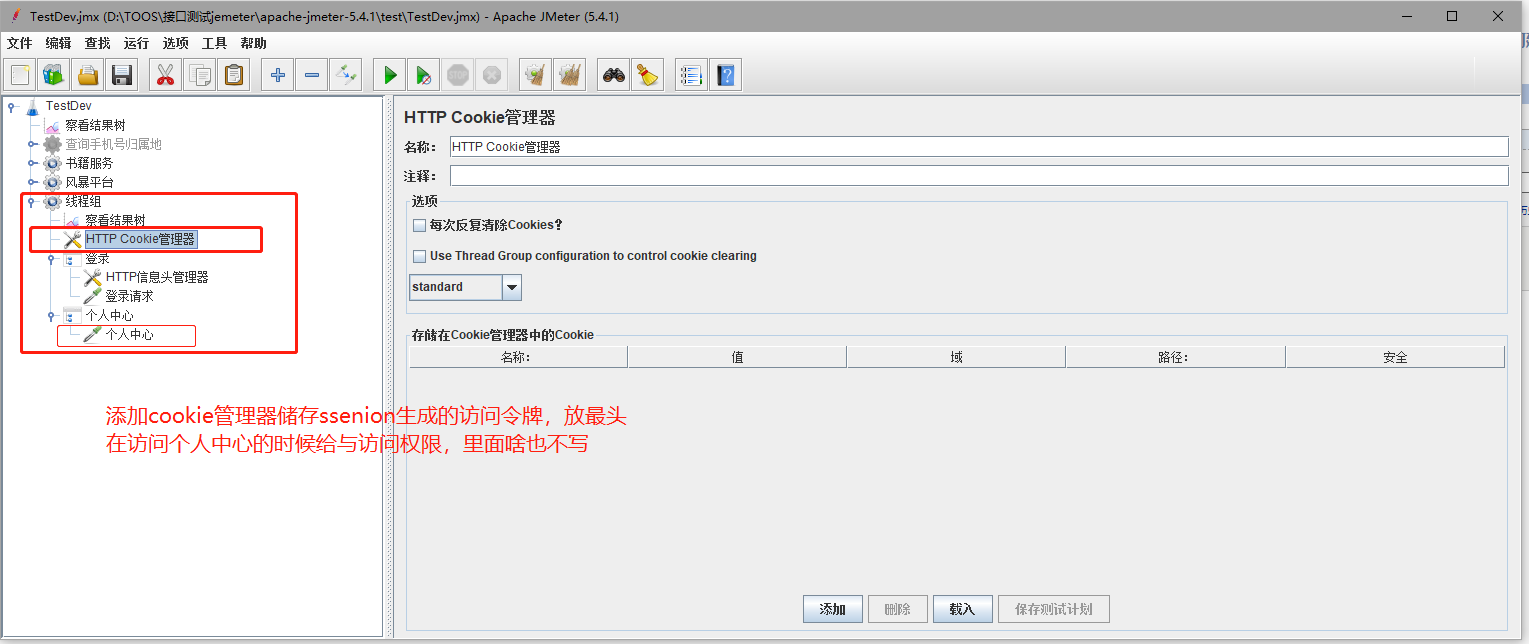
Task: Select HTTP信息头管理器 in the tree
Action: click(157, 277)
